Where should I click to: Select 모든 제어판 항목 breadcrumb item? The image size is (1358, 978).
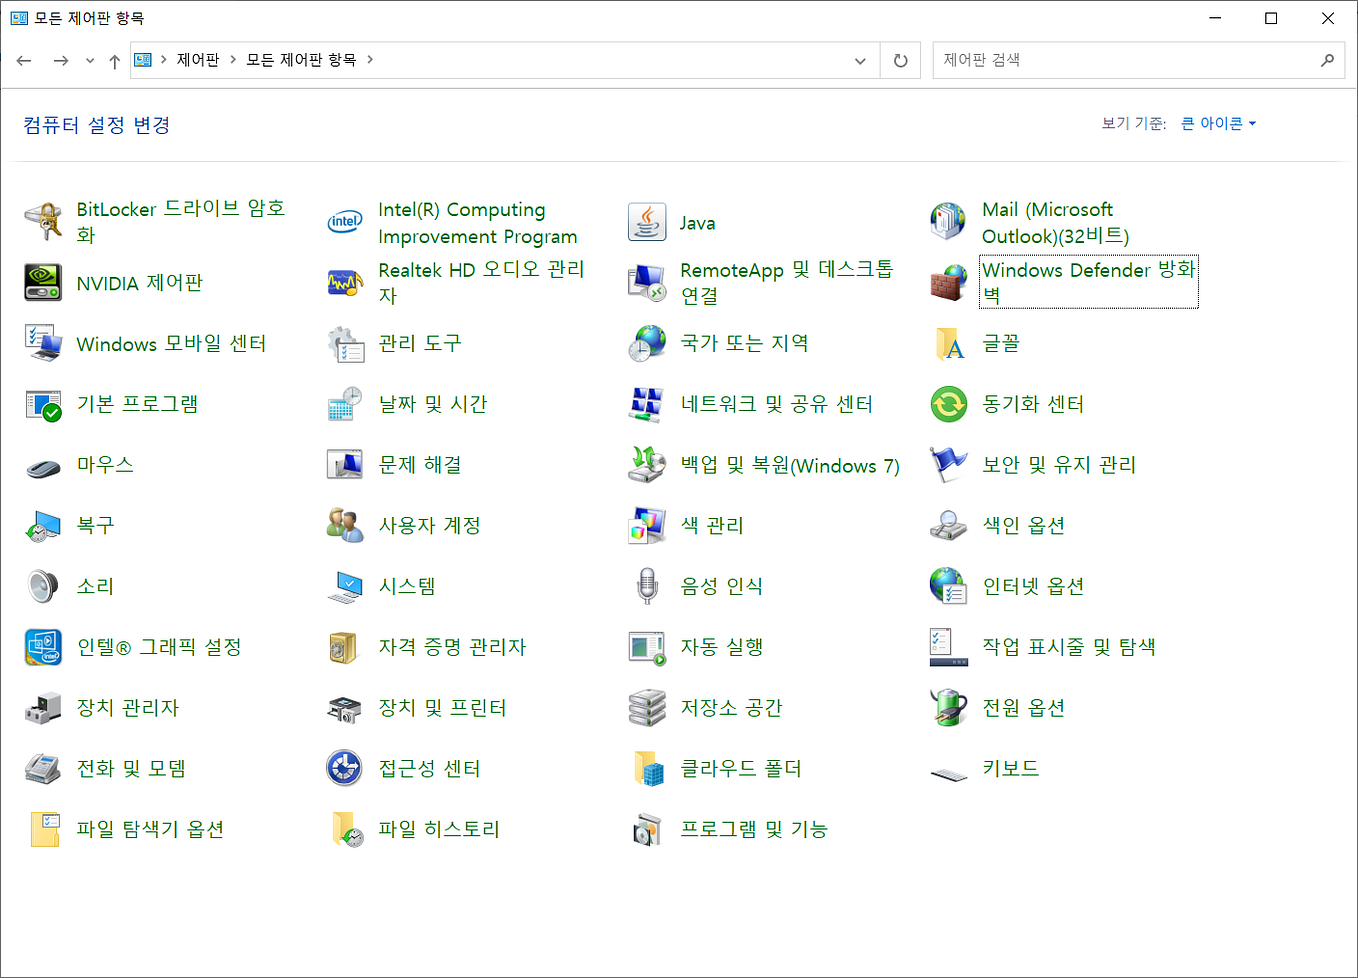click(x=301, y=60)
